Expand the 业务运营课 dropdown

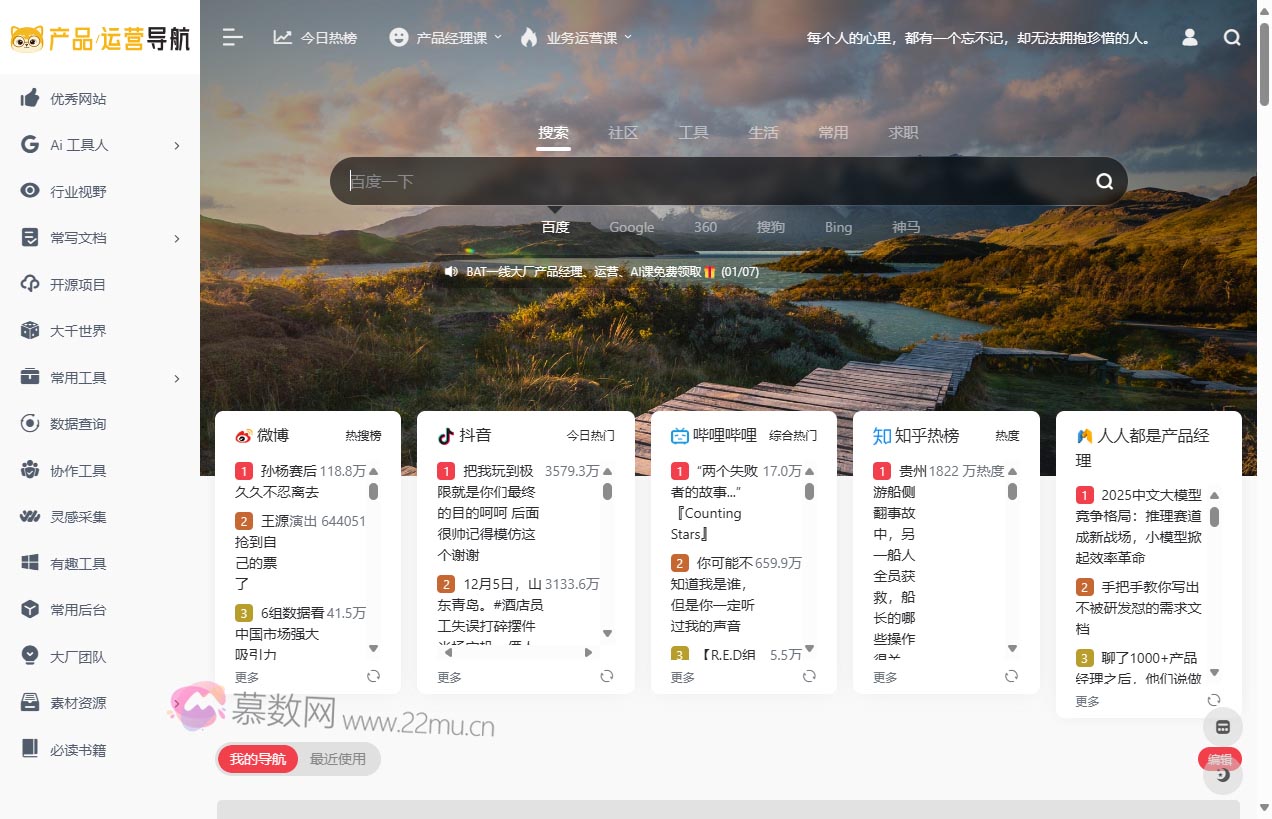point(586,37)
